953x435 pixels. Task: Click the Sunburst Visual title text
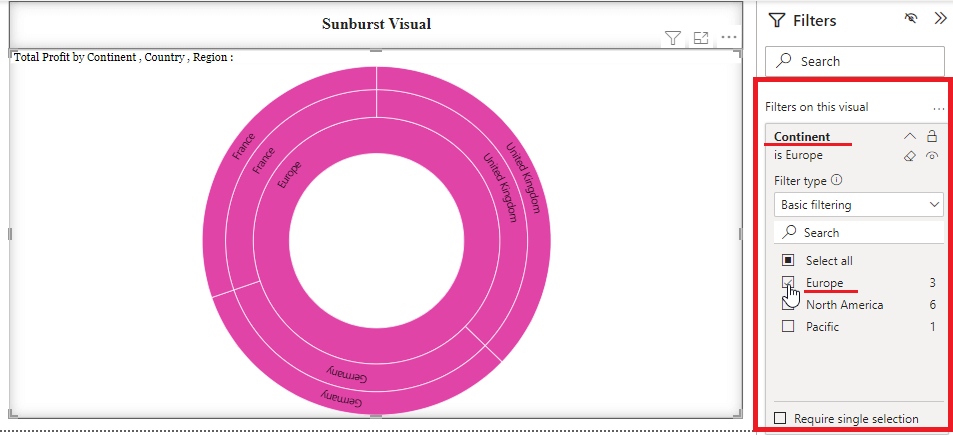(376, 24)
